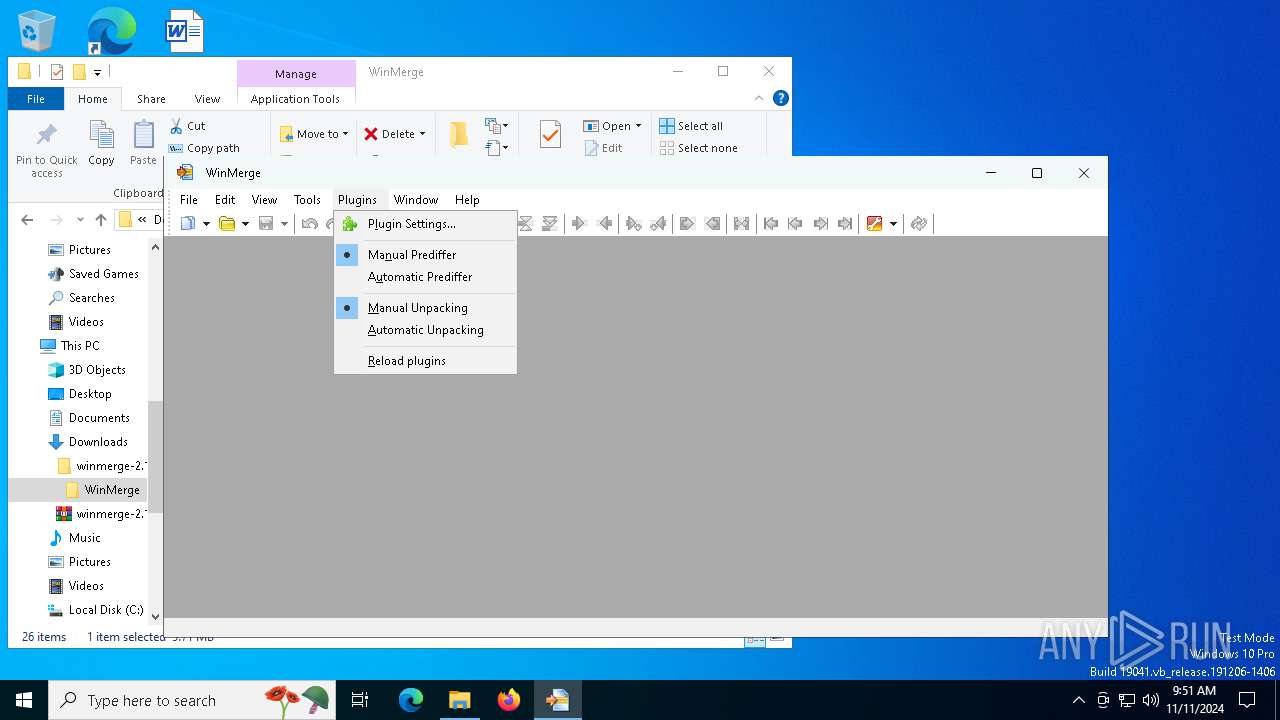Choose Reload plugins from the menu
The image size is (1280, 720).
coord(426,361)
